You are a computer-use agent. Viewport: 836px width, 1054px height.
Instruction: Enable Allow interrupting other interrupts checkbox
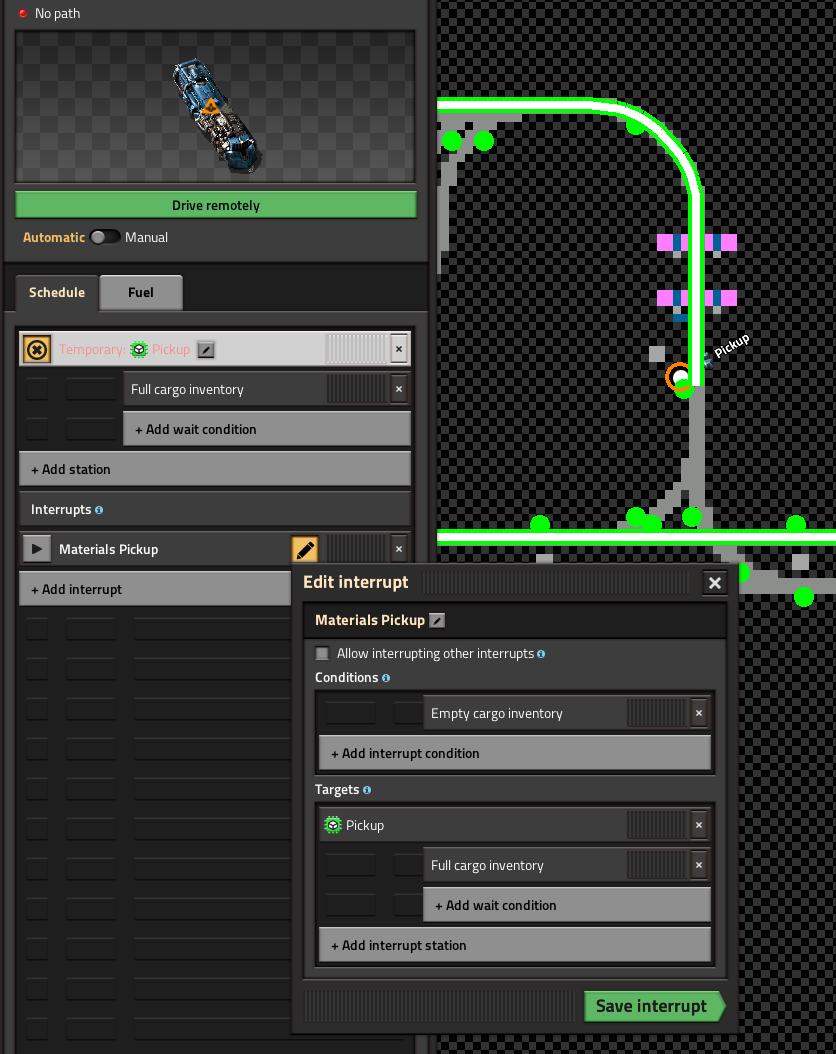point(323,653)
